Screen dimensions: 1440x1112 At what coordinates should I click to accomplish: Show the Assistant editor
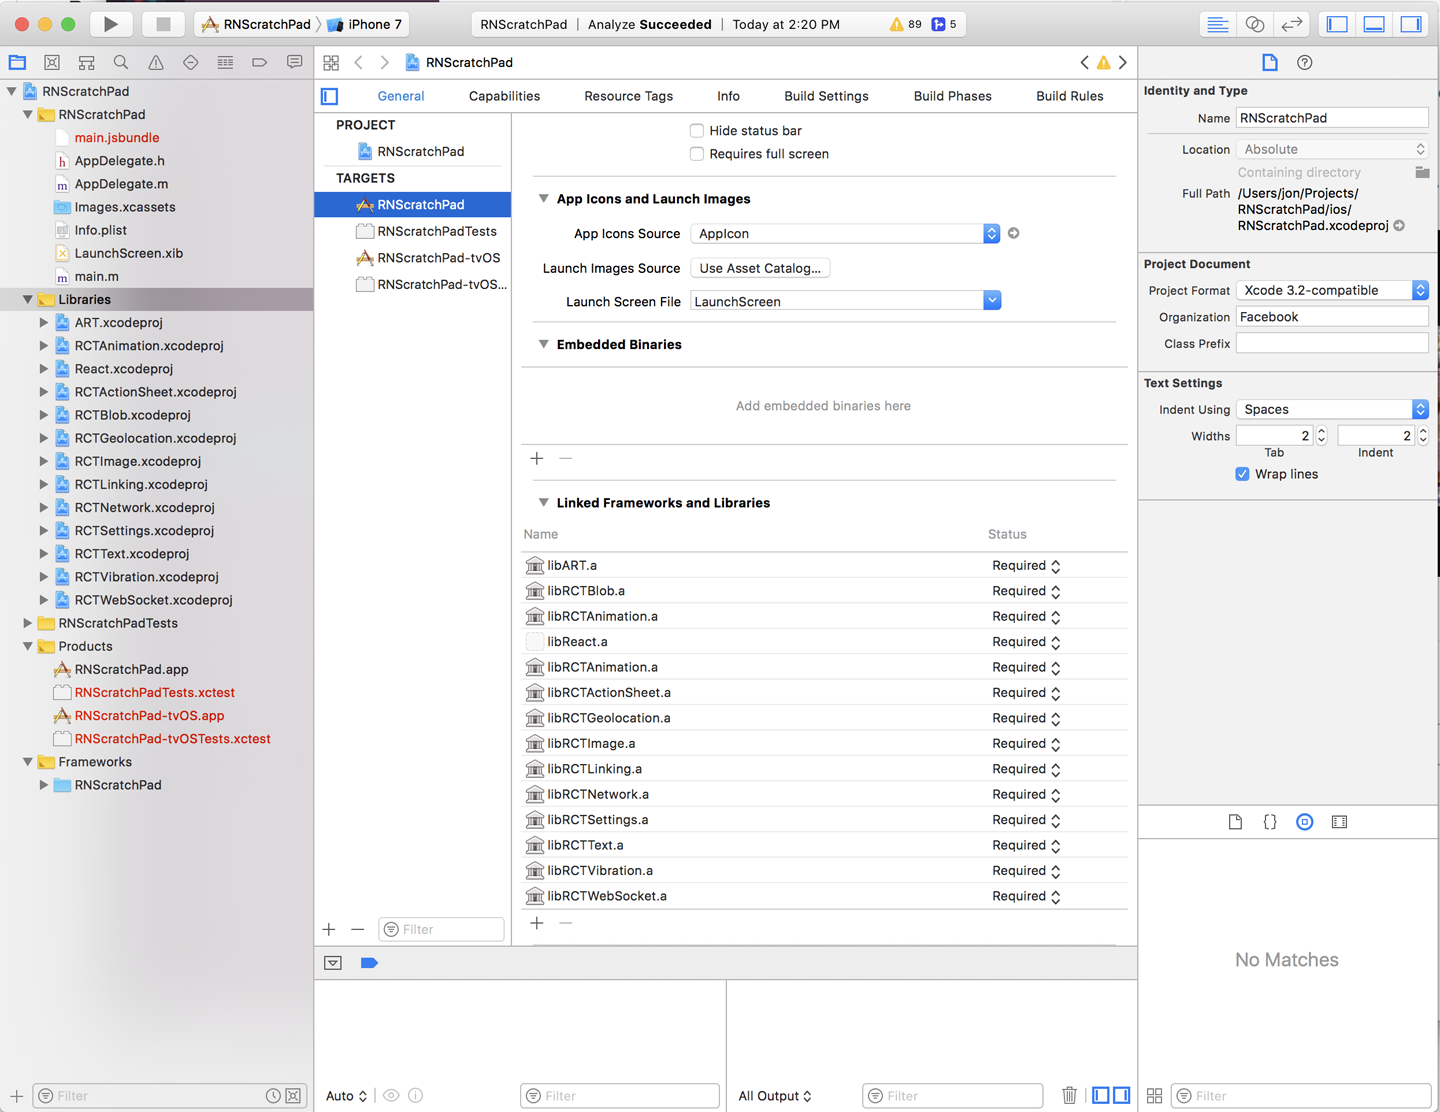(1254, 24)
